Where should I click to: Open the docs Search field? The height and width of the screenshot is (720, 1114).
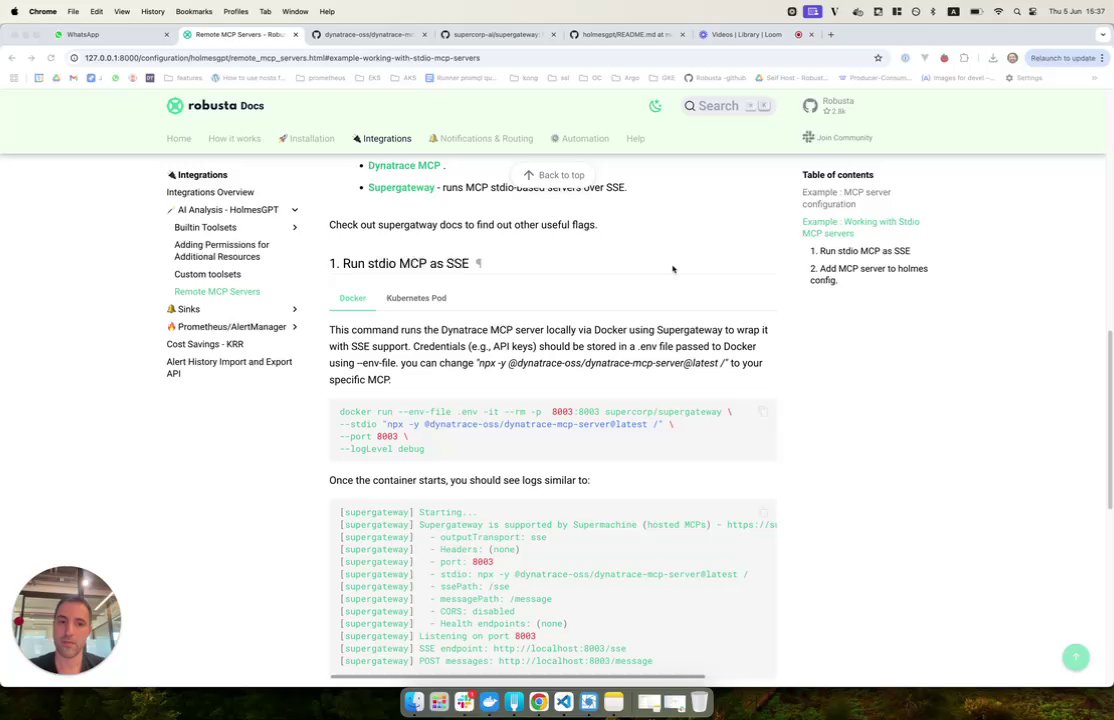pyautogui.click(x=728, y=106)
